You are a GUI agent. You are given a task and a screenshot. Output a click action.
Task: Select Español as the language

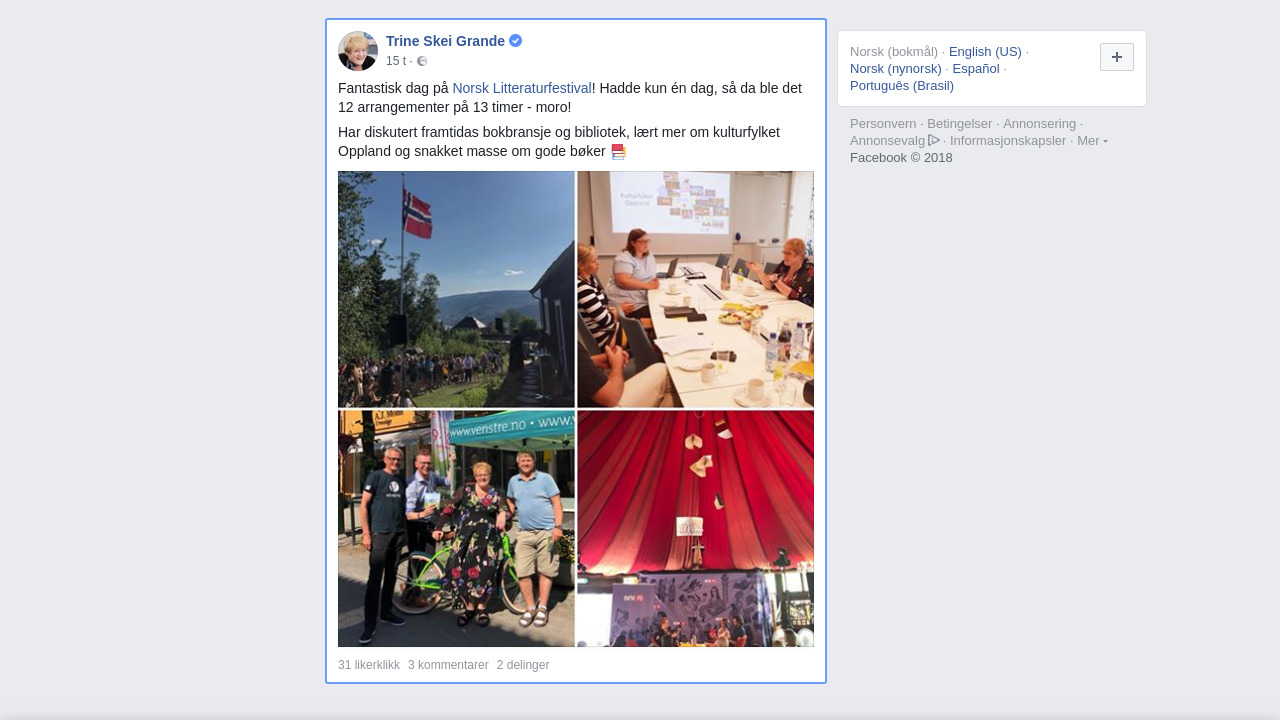(976, 69)
